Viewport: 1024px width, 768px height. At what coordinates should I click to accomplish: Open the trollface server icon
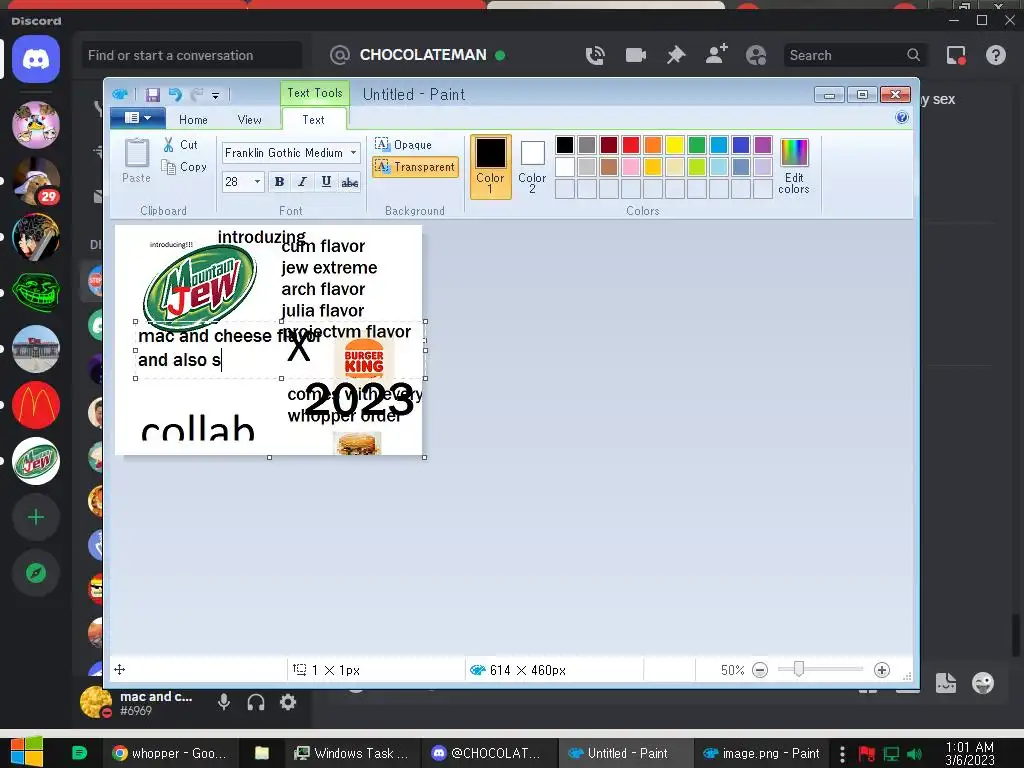tap(36, 293)
